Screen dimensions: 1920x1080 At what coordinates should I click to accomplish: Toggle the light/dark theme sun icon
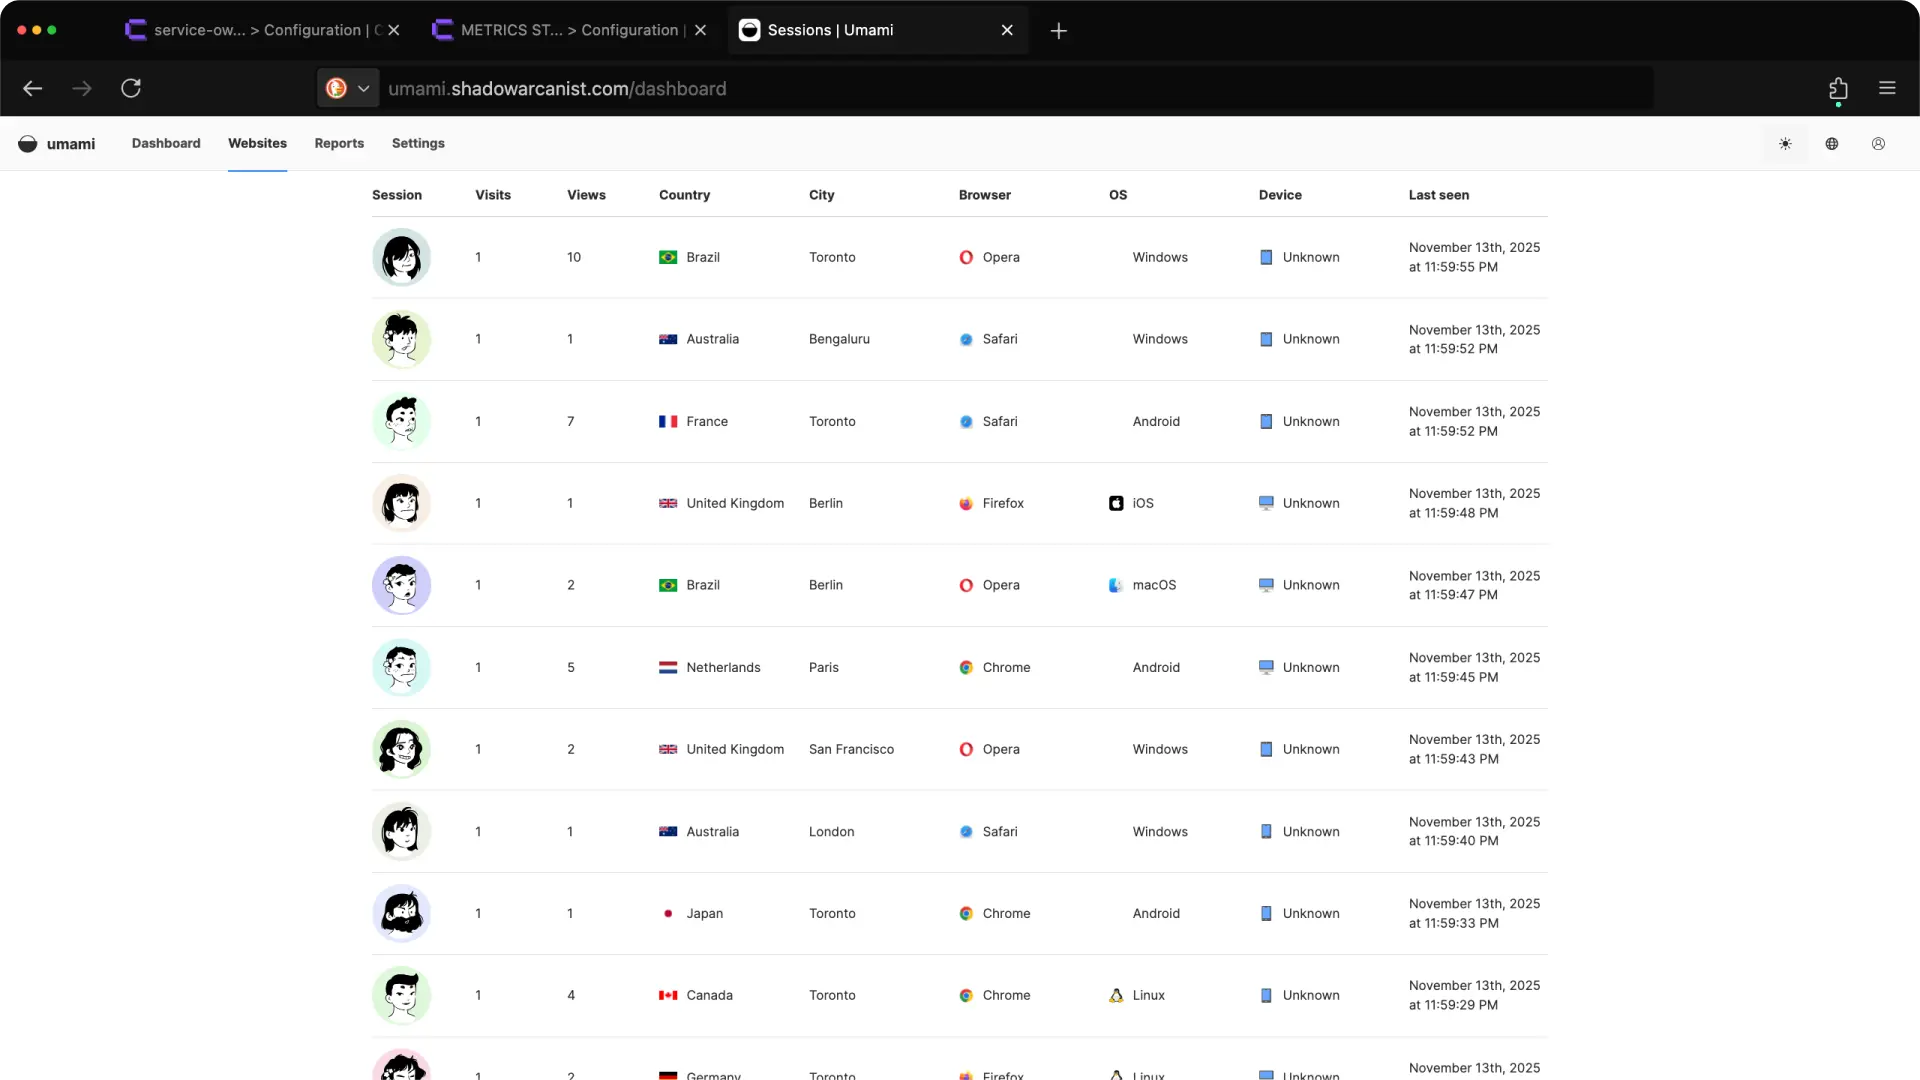(x=1785, y=144)
